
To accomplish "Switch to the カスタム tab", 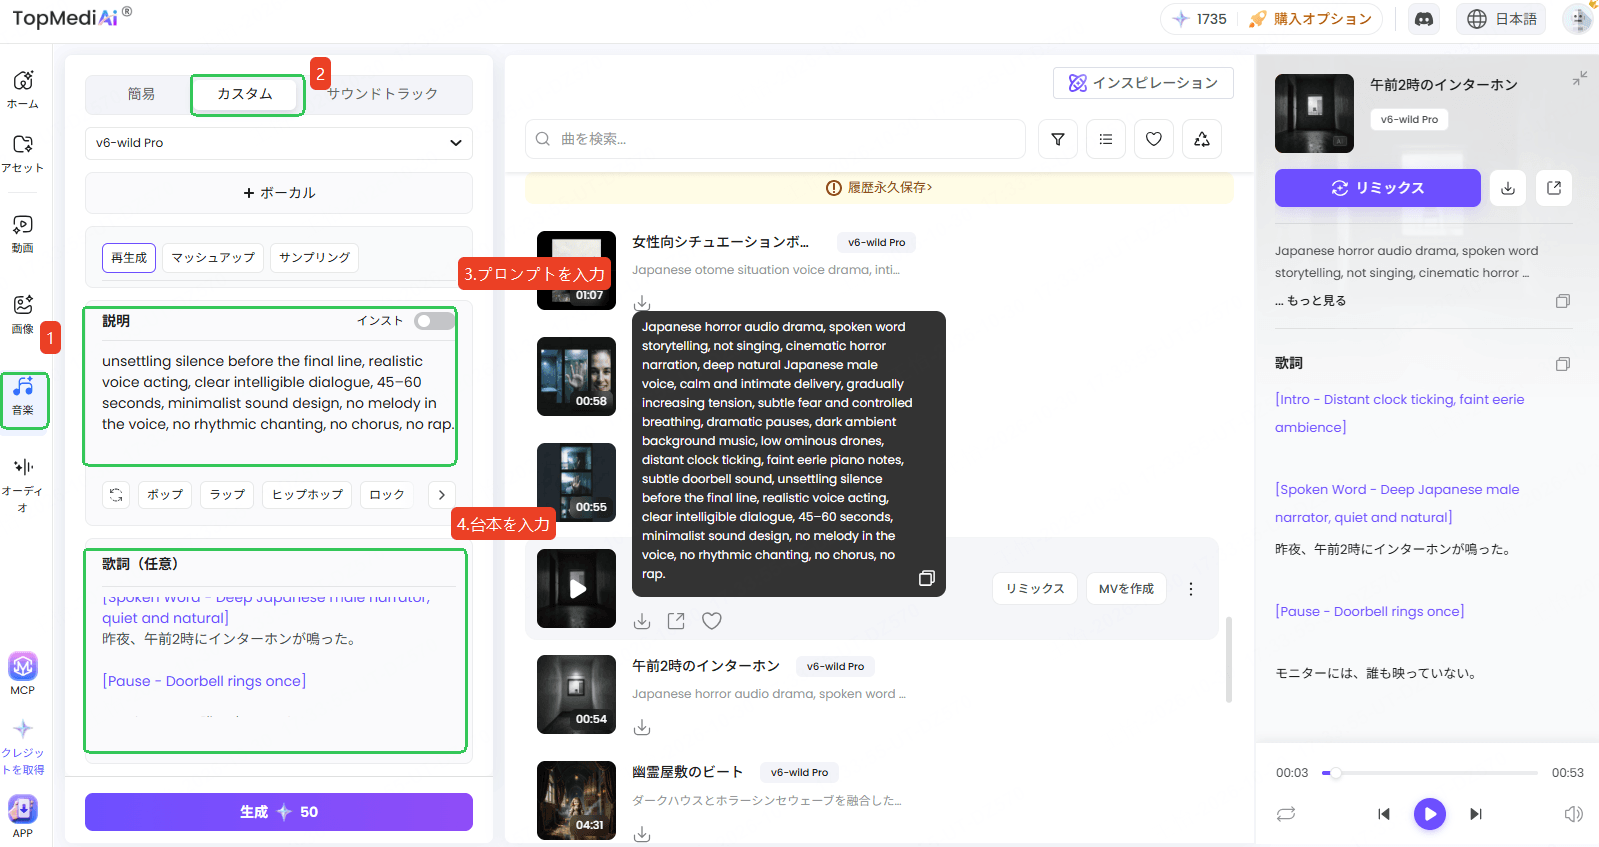I will pyautogui.click(x=246, y=94).
